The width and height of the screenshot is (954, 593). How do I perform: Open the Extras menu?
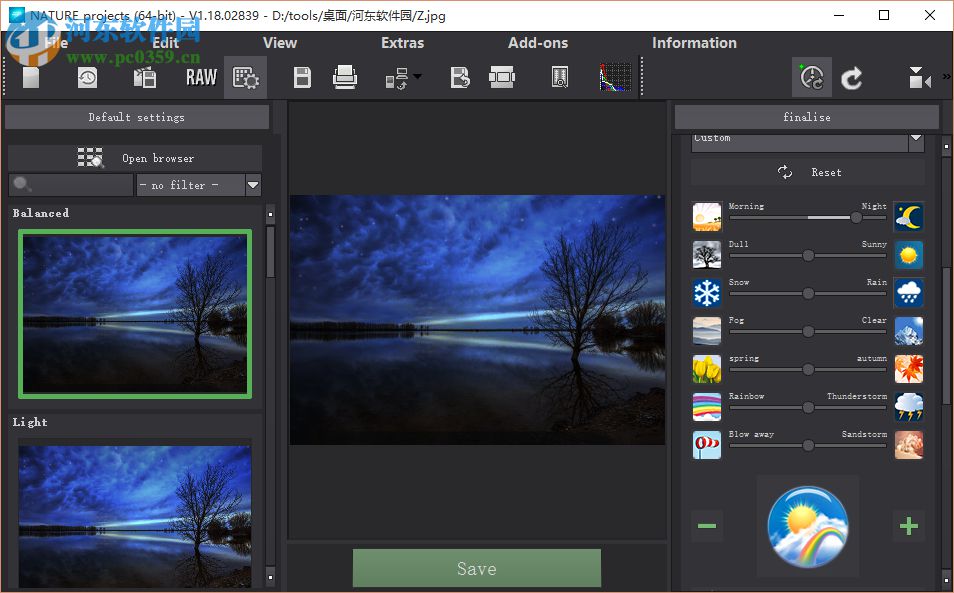[x=402, y=43]
